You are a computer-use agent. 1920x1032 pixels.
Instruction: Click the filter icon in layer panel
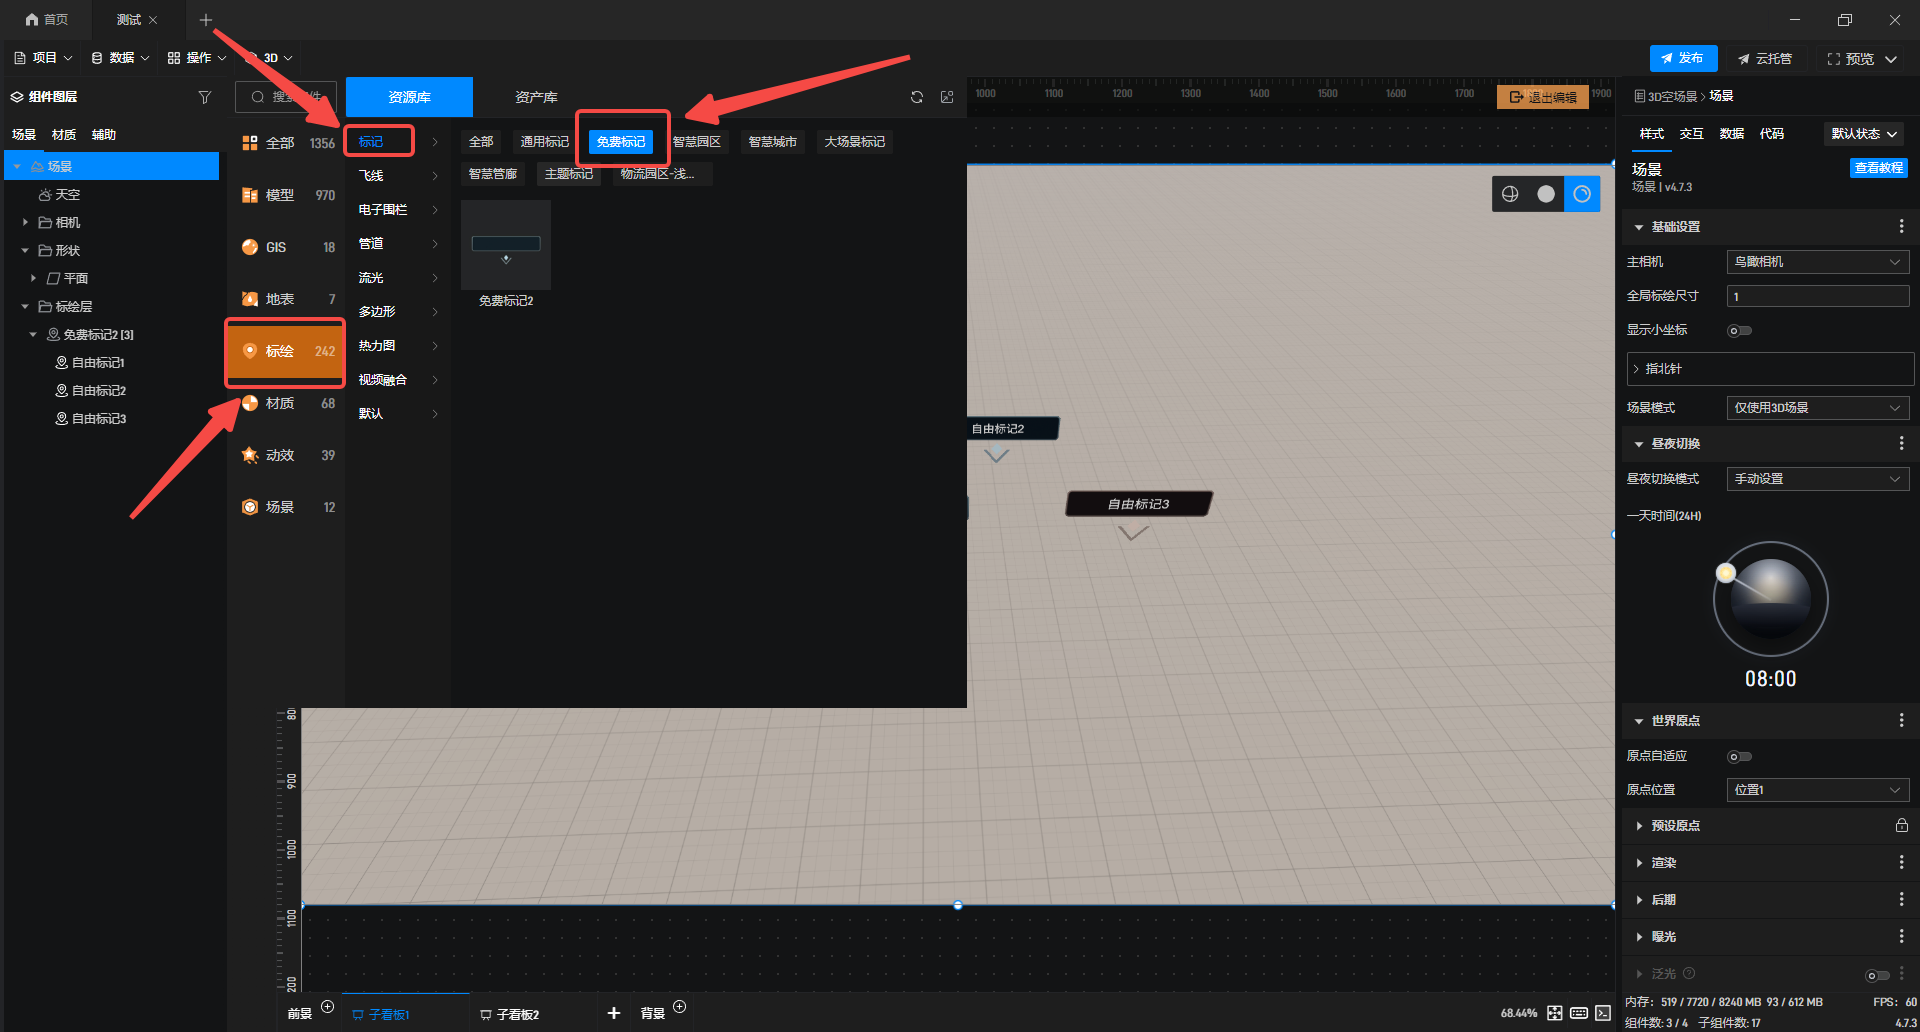(x=205, y=97)
